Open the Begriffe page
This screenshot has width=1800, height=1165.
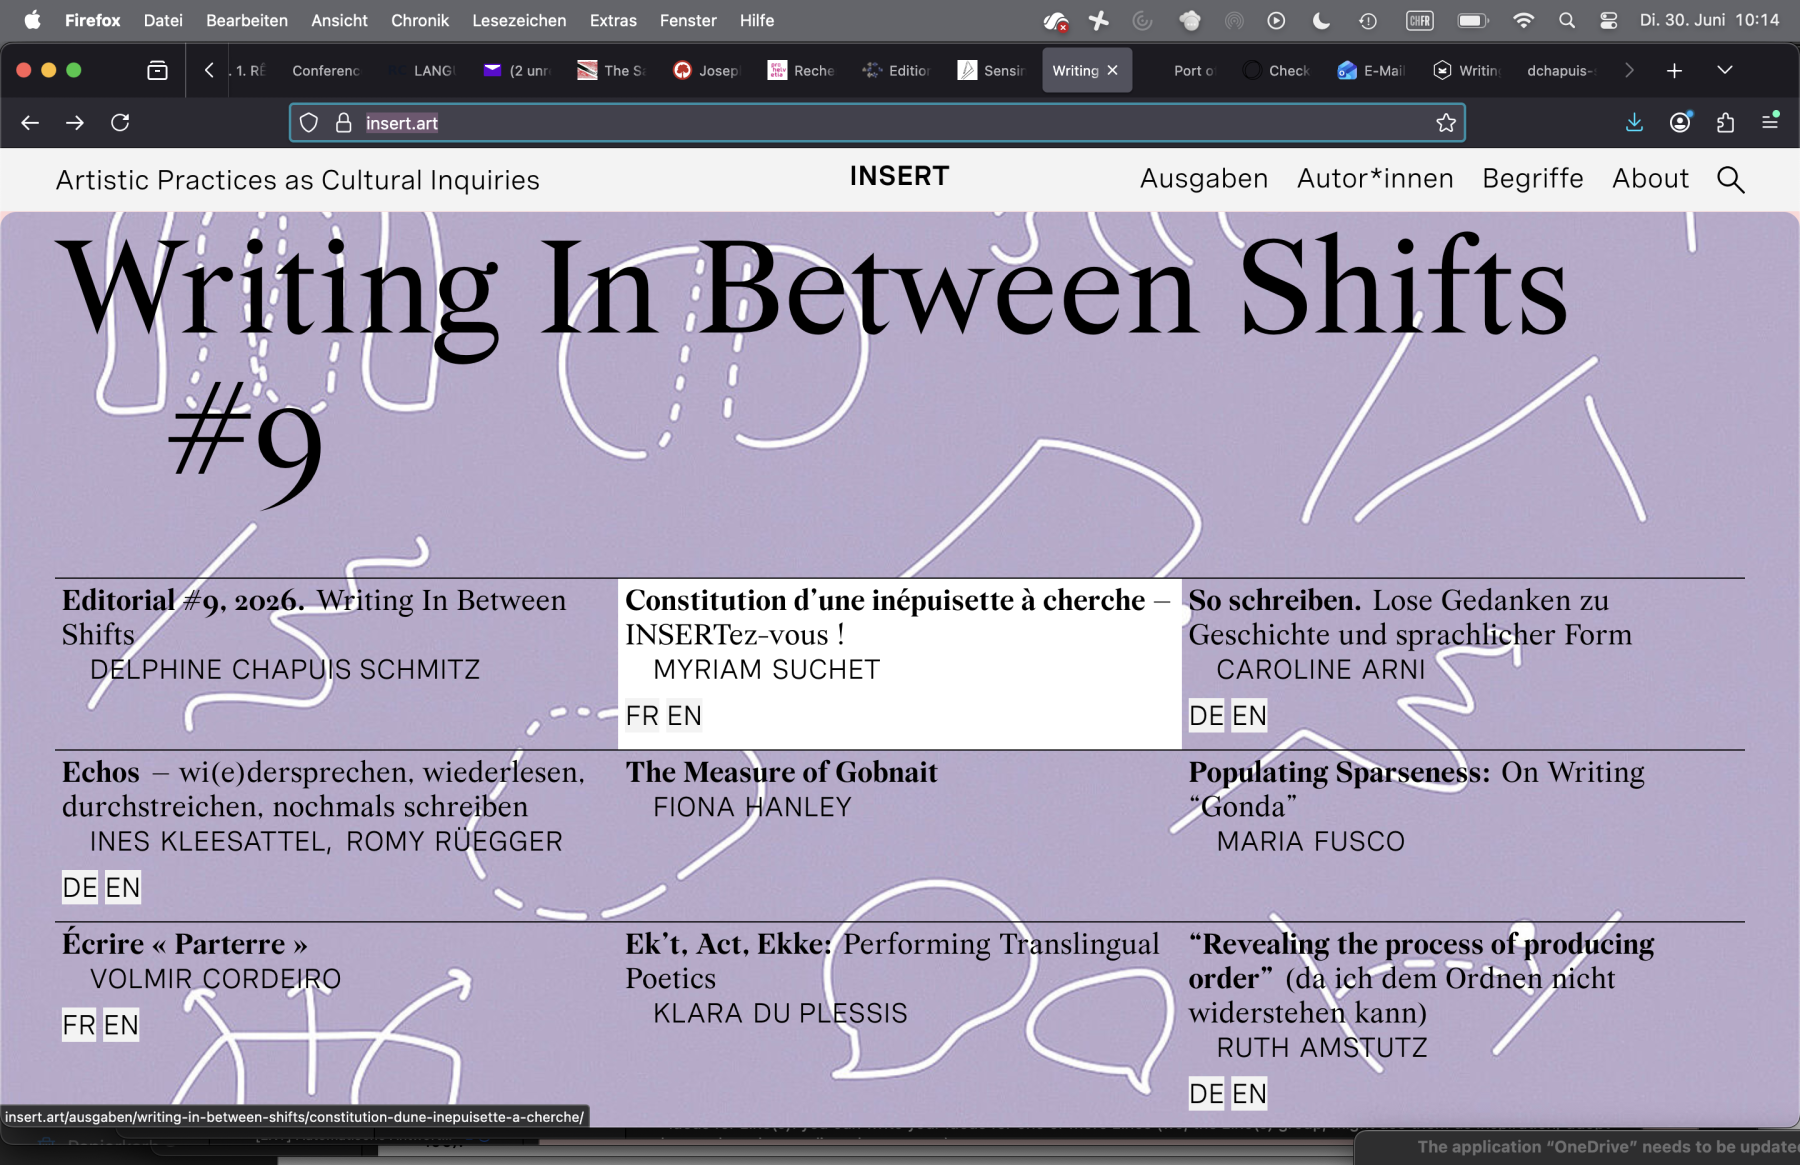pos(1533,179)
